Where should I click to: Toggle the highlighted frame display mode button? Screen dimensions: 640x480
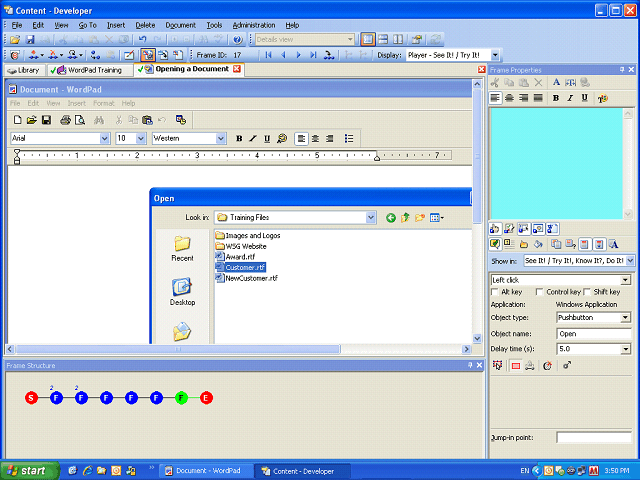coord(148,55)
